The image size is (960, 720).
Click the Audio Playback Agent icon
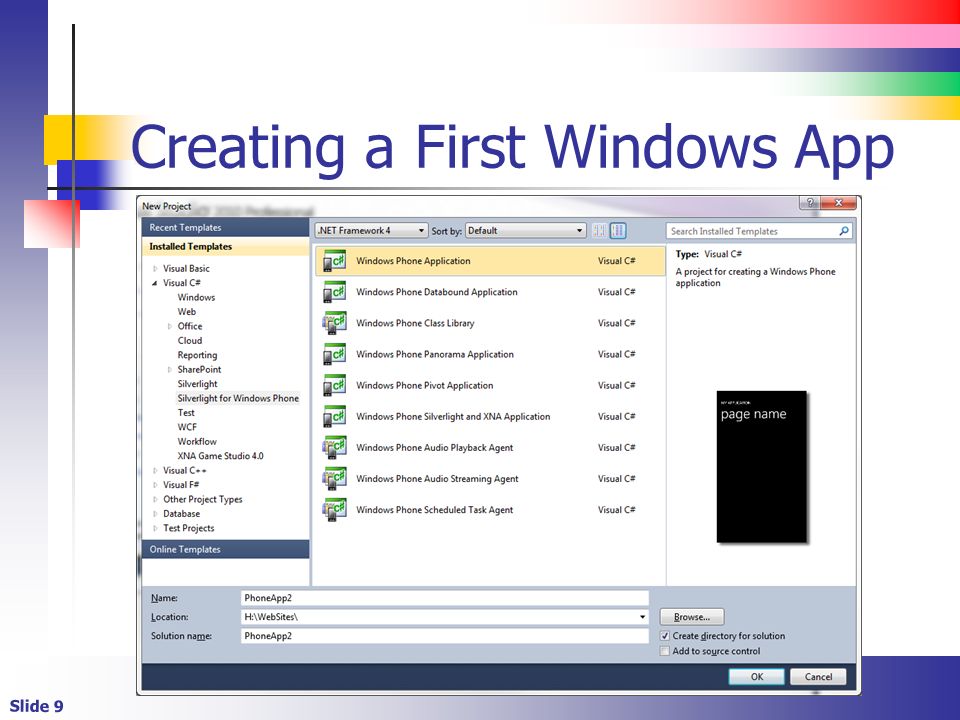click(335, 448)
